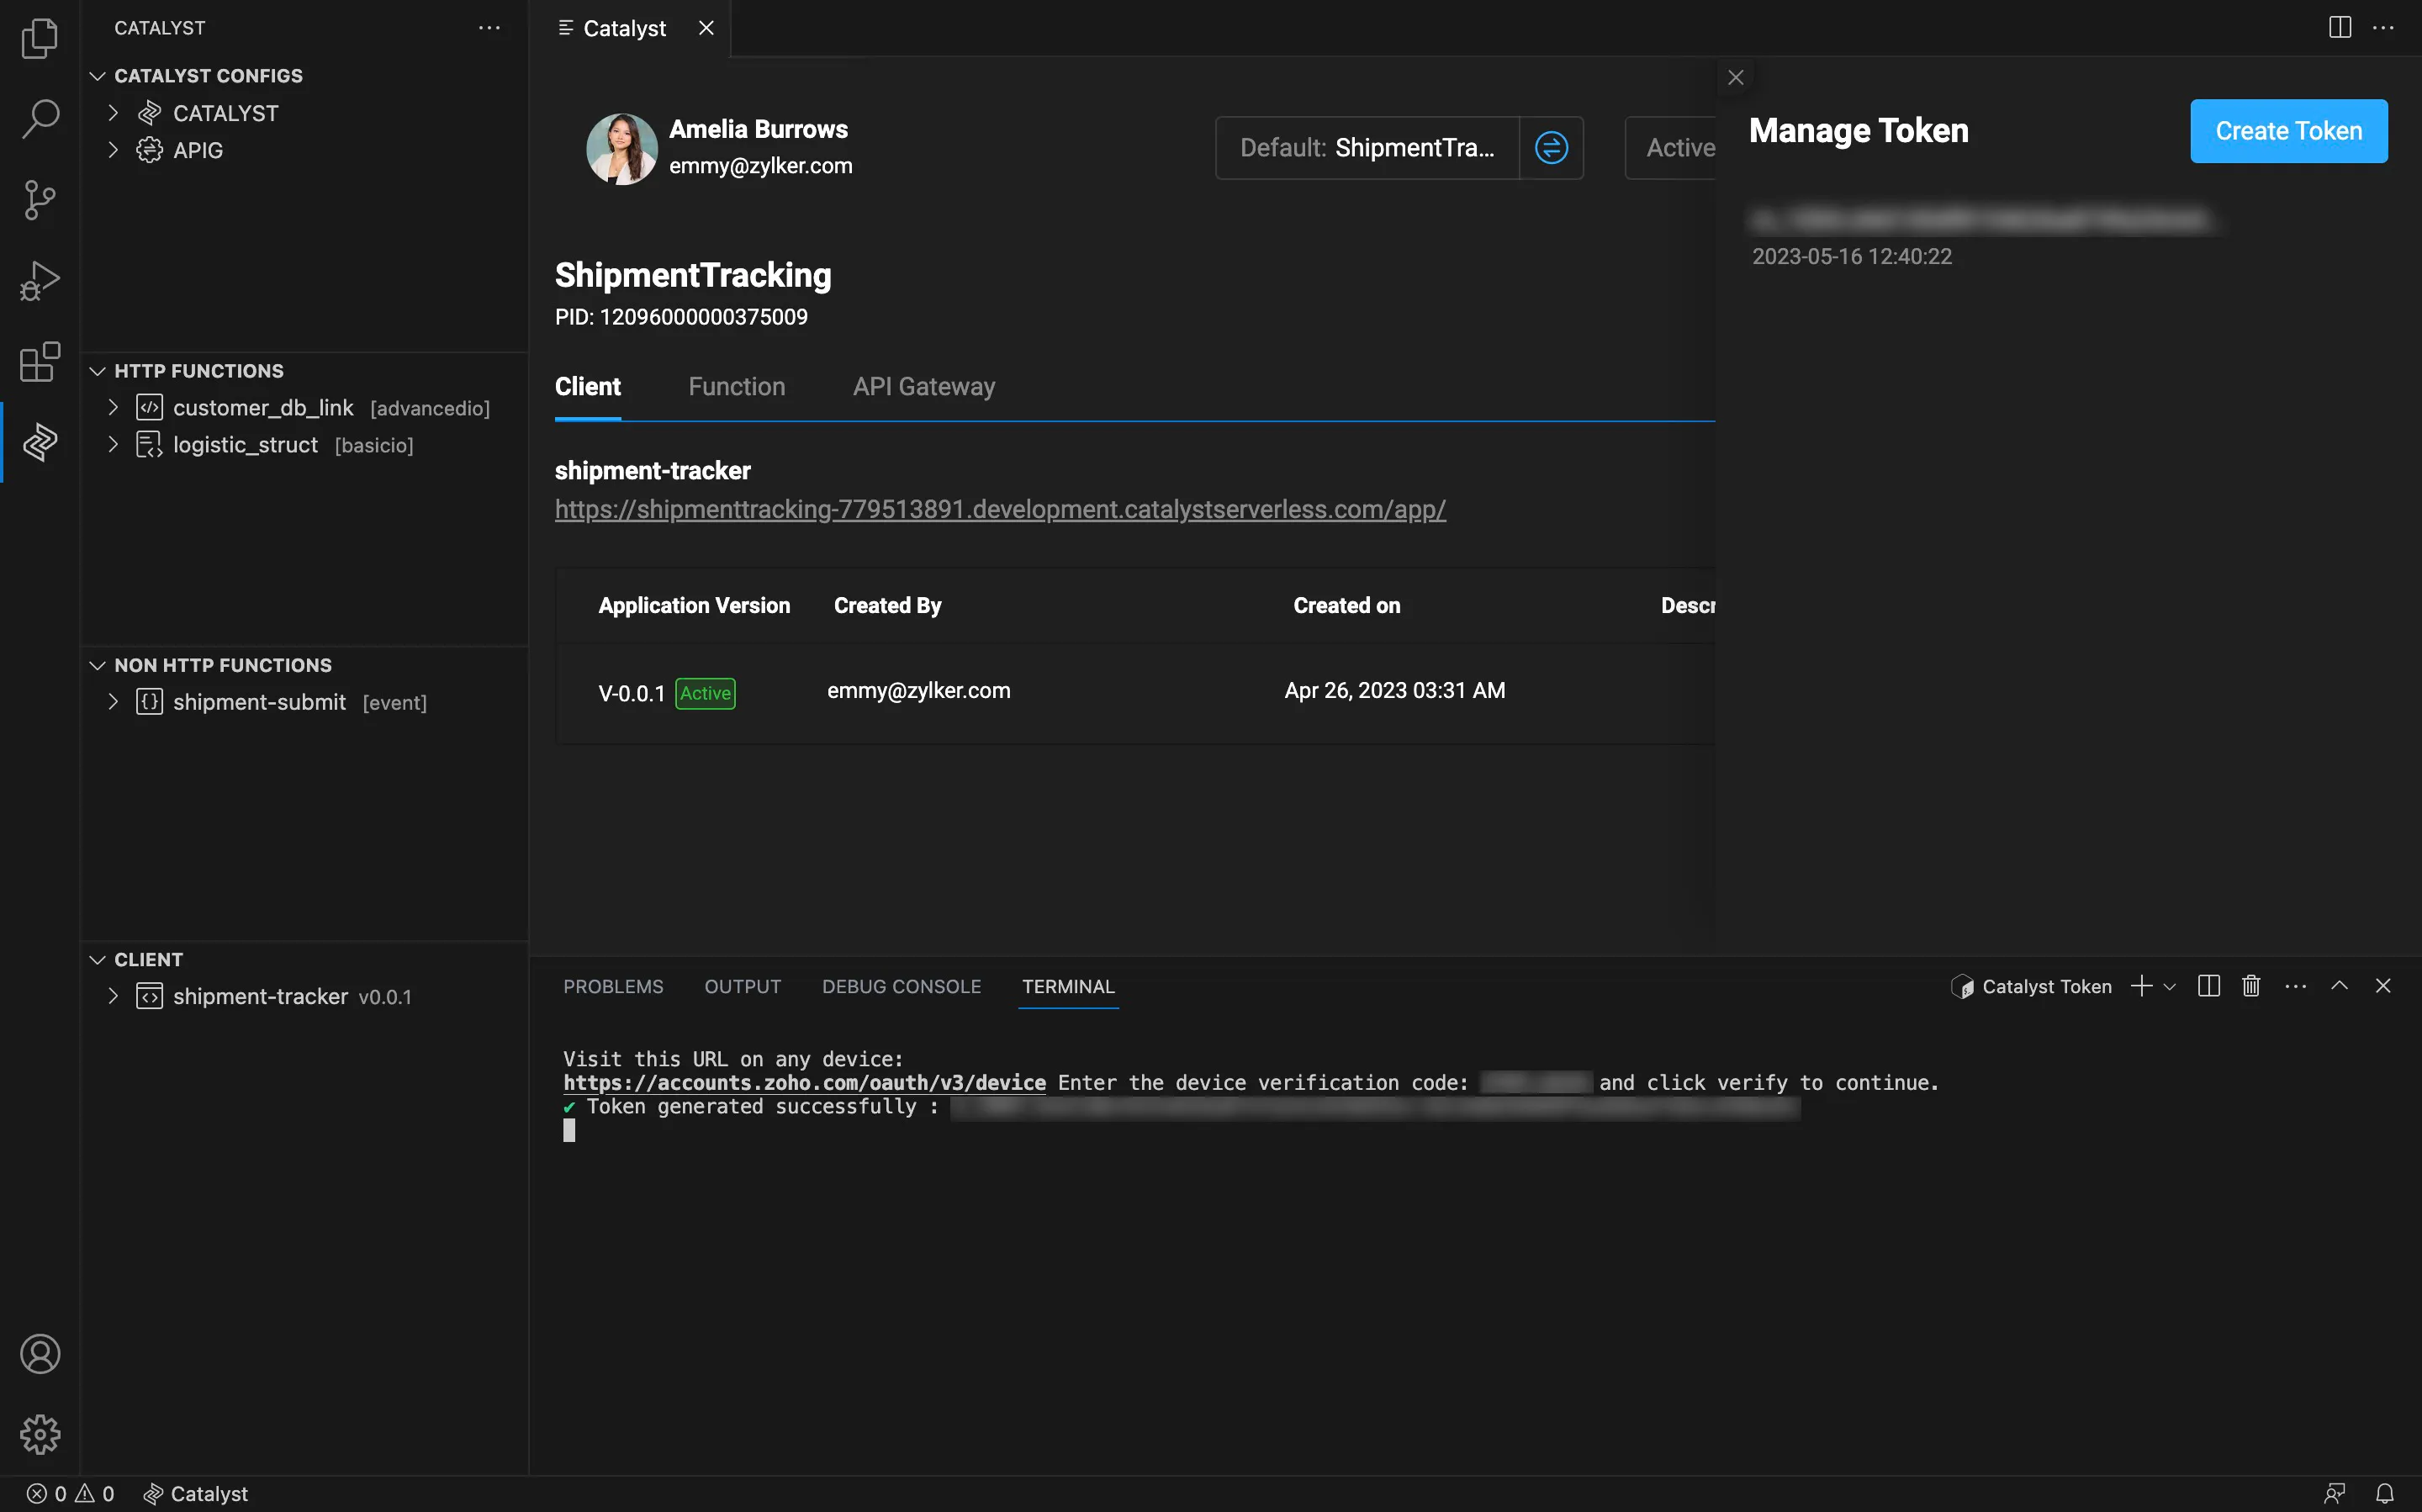2422x1512 pixels.
Task: Open Catalyst sidebar more actions menu
Action: pos(489,28)
